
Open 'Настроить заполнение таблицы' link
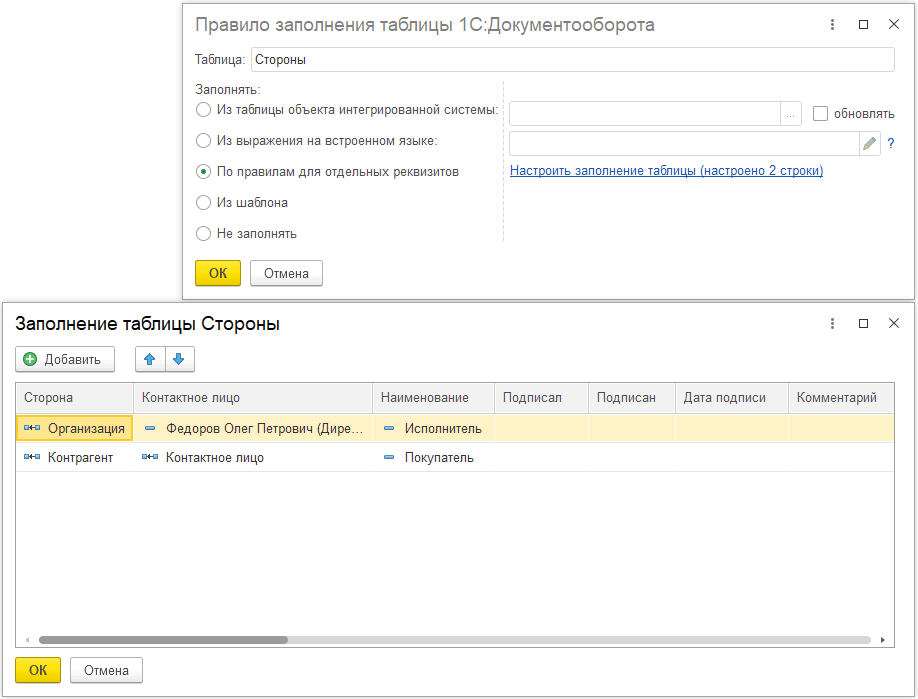click(666, 171)
